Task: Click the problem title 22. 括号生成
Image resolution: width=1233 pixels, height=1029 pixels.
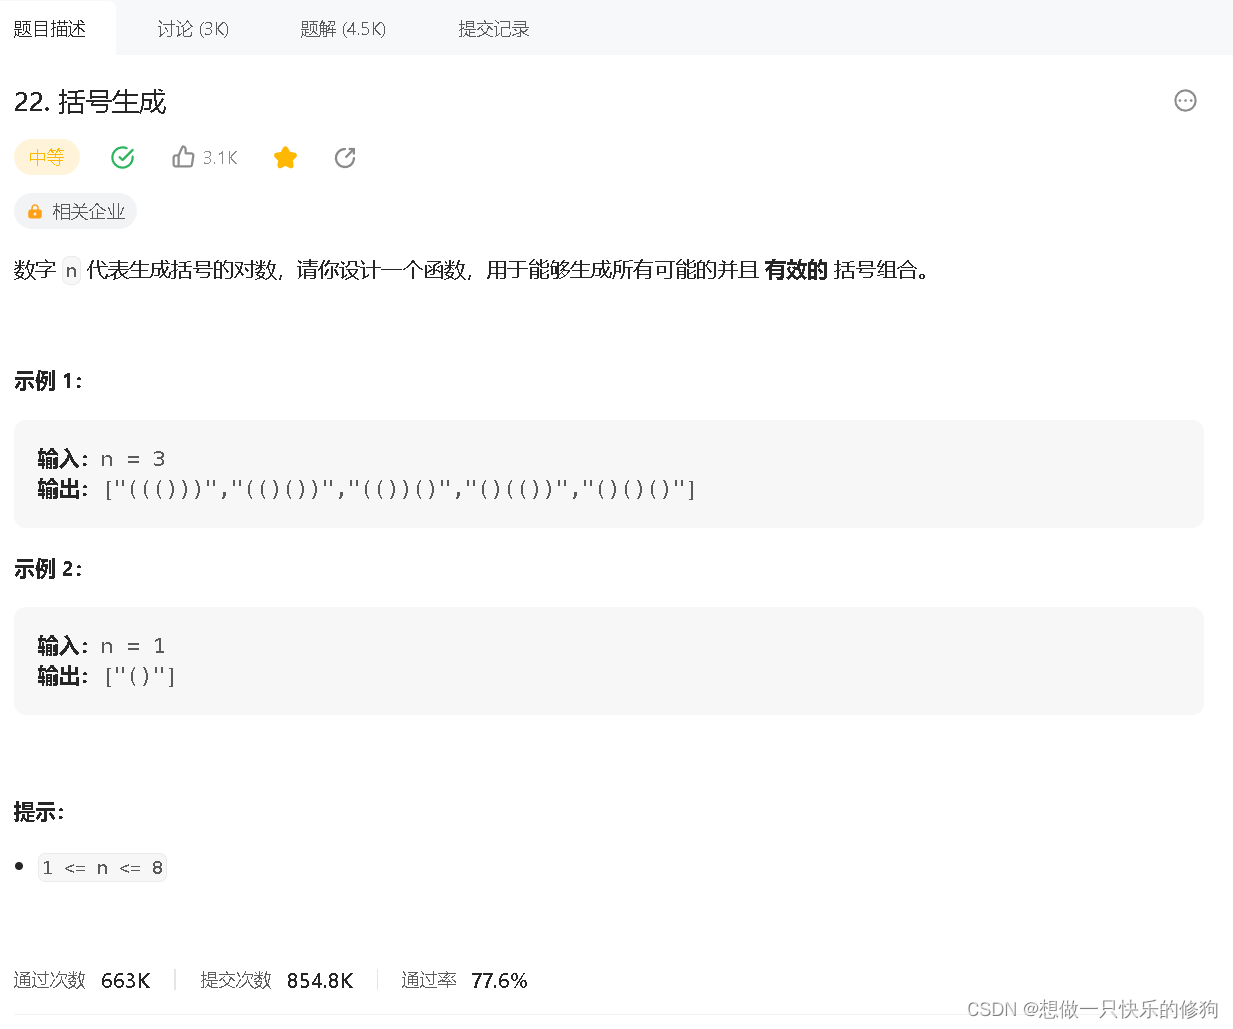Action: point(90,102)
